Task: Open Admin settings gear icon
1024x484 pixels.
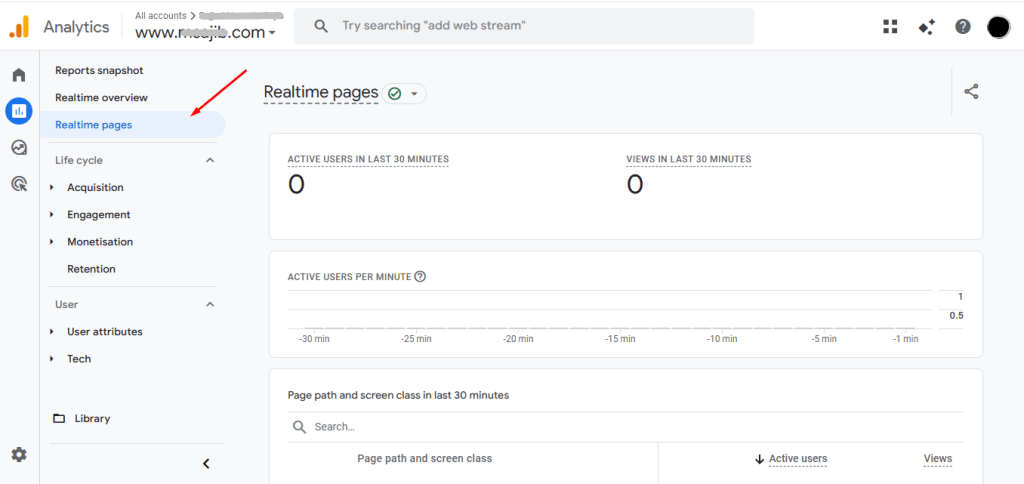Action: (x=19, y=455)
